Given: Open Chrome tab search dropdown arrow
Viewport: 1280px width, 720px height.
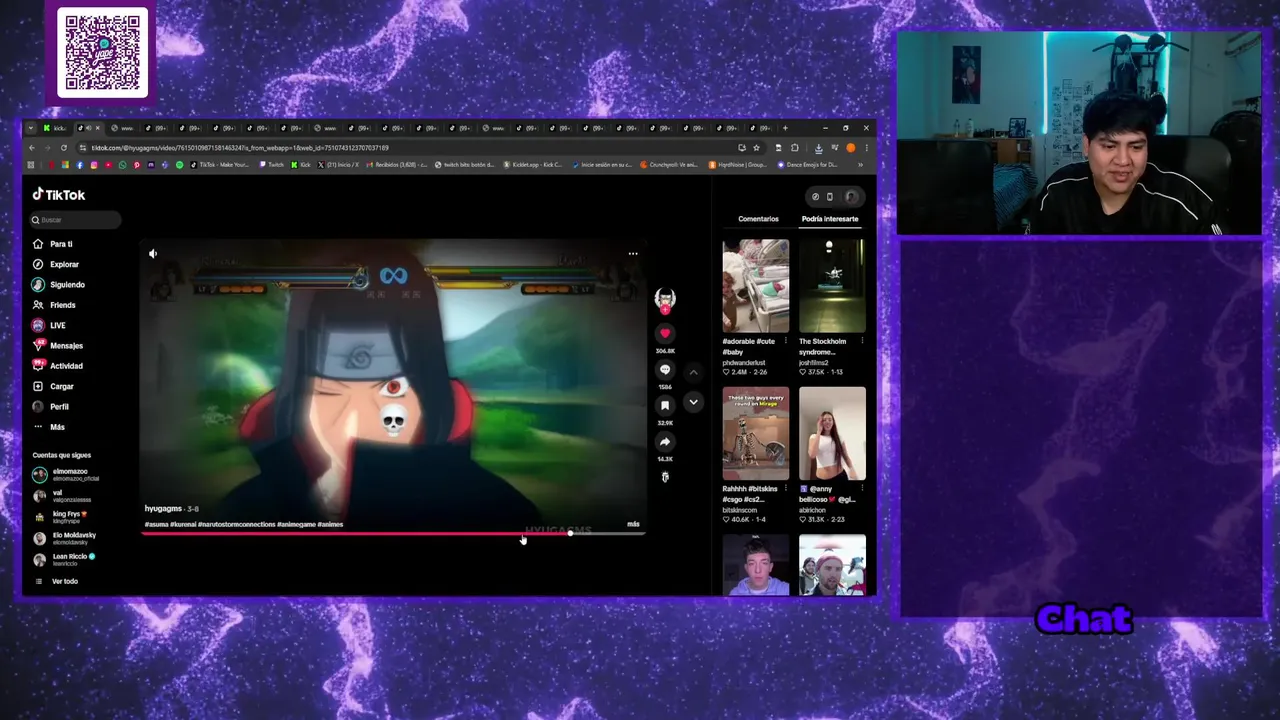Looking at the screenshot, I should pos(31,128).
